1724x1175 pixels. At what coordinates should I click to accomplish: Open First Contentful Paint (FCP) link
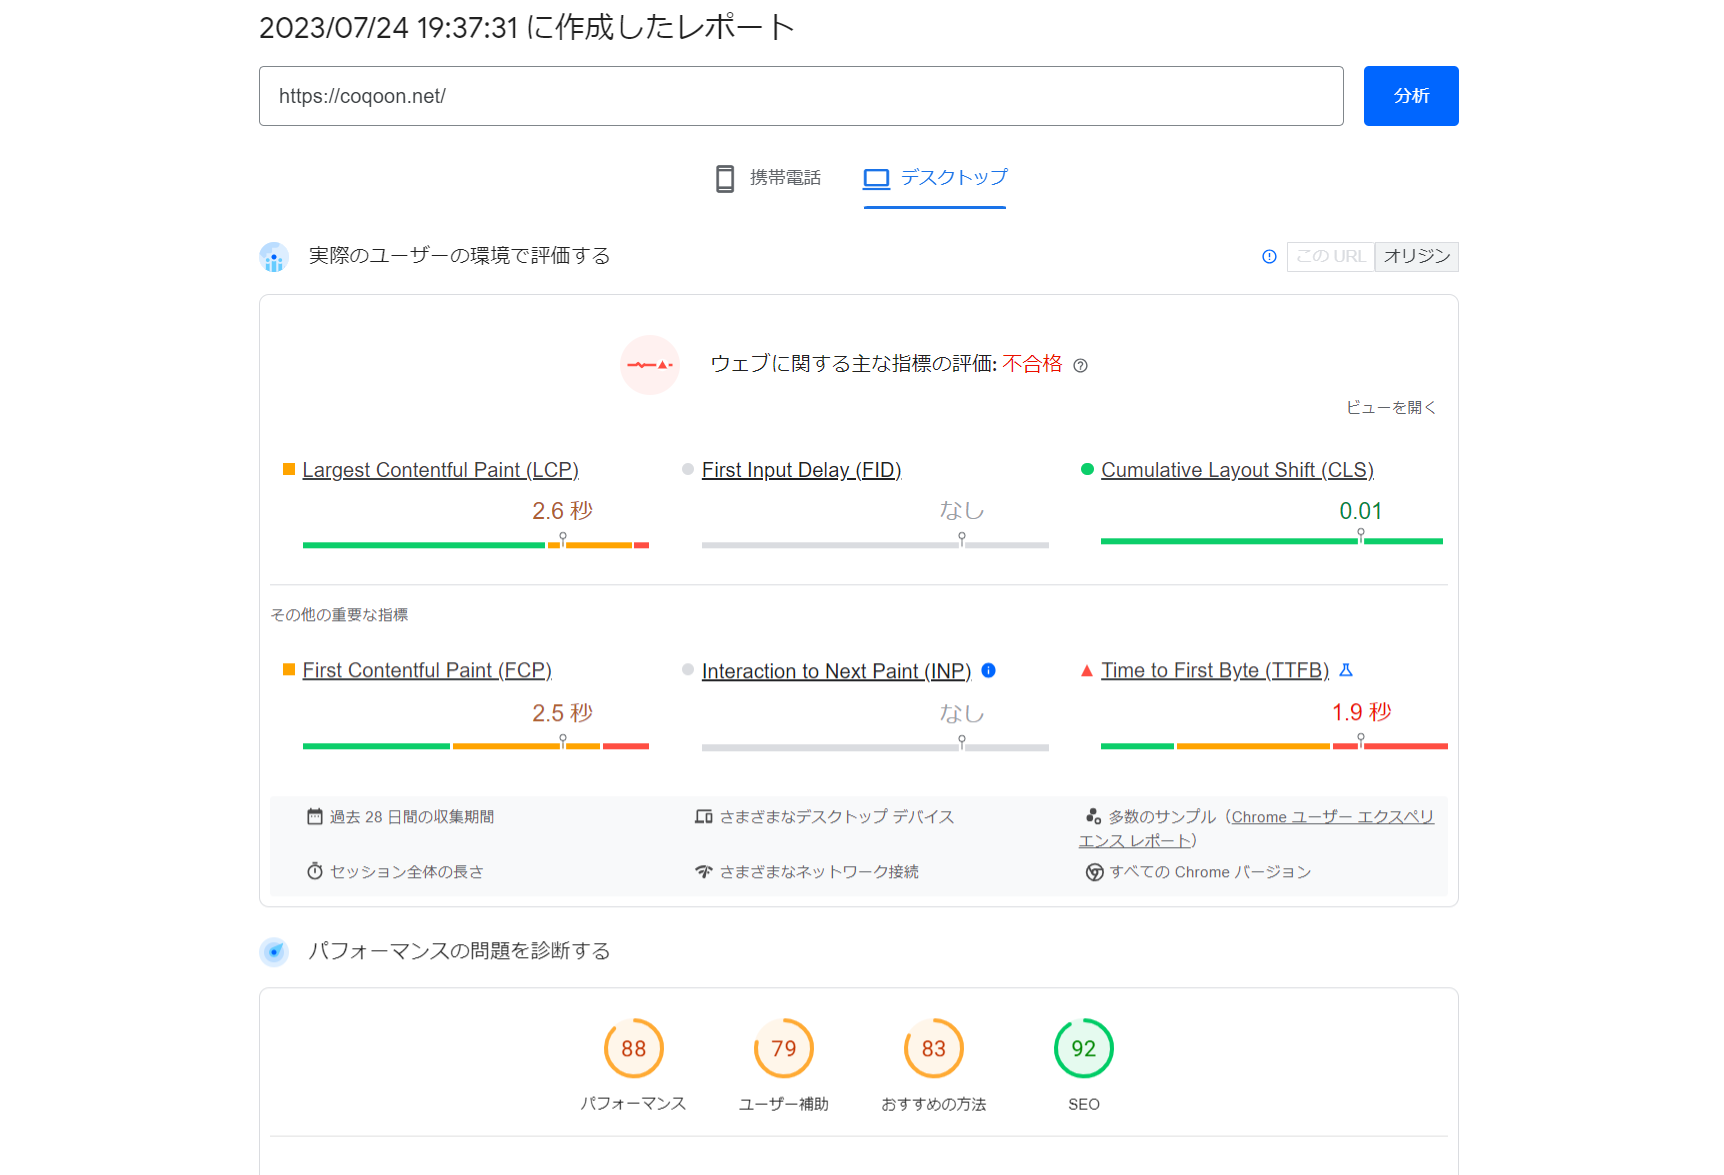[x=427, y=670]
